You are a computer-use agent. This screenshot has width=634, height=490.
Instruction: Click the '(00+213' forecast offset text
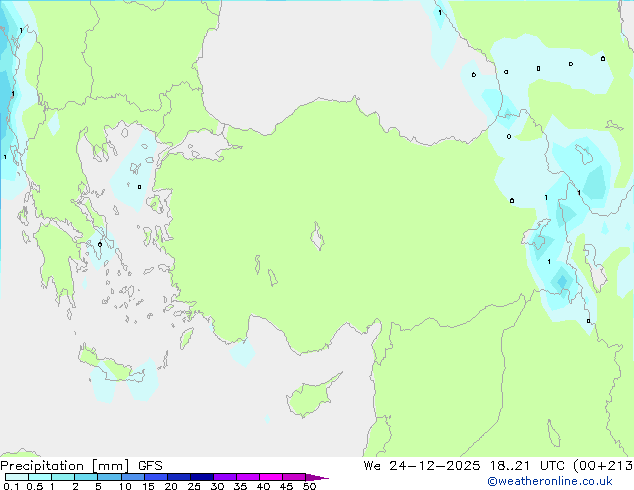pyautogui.click(x=603, y=466)
